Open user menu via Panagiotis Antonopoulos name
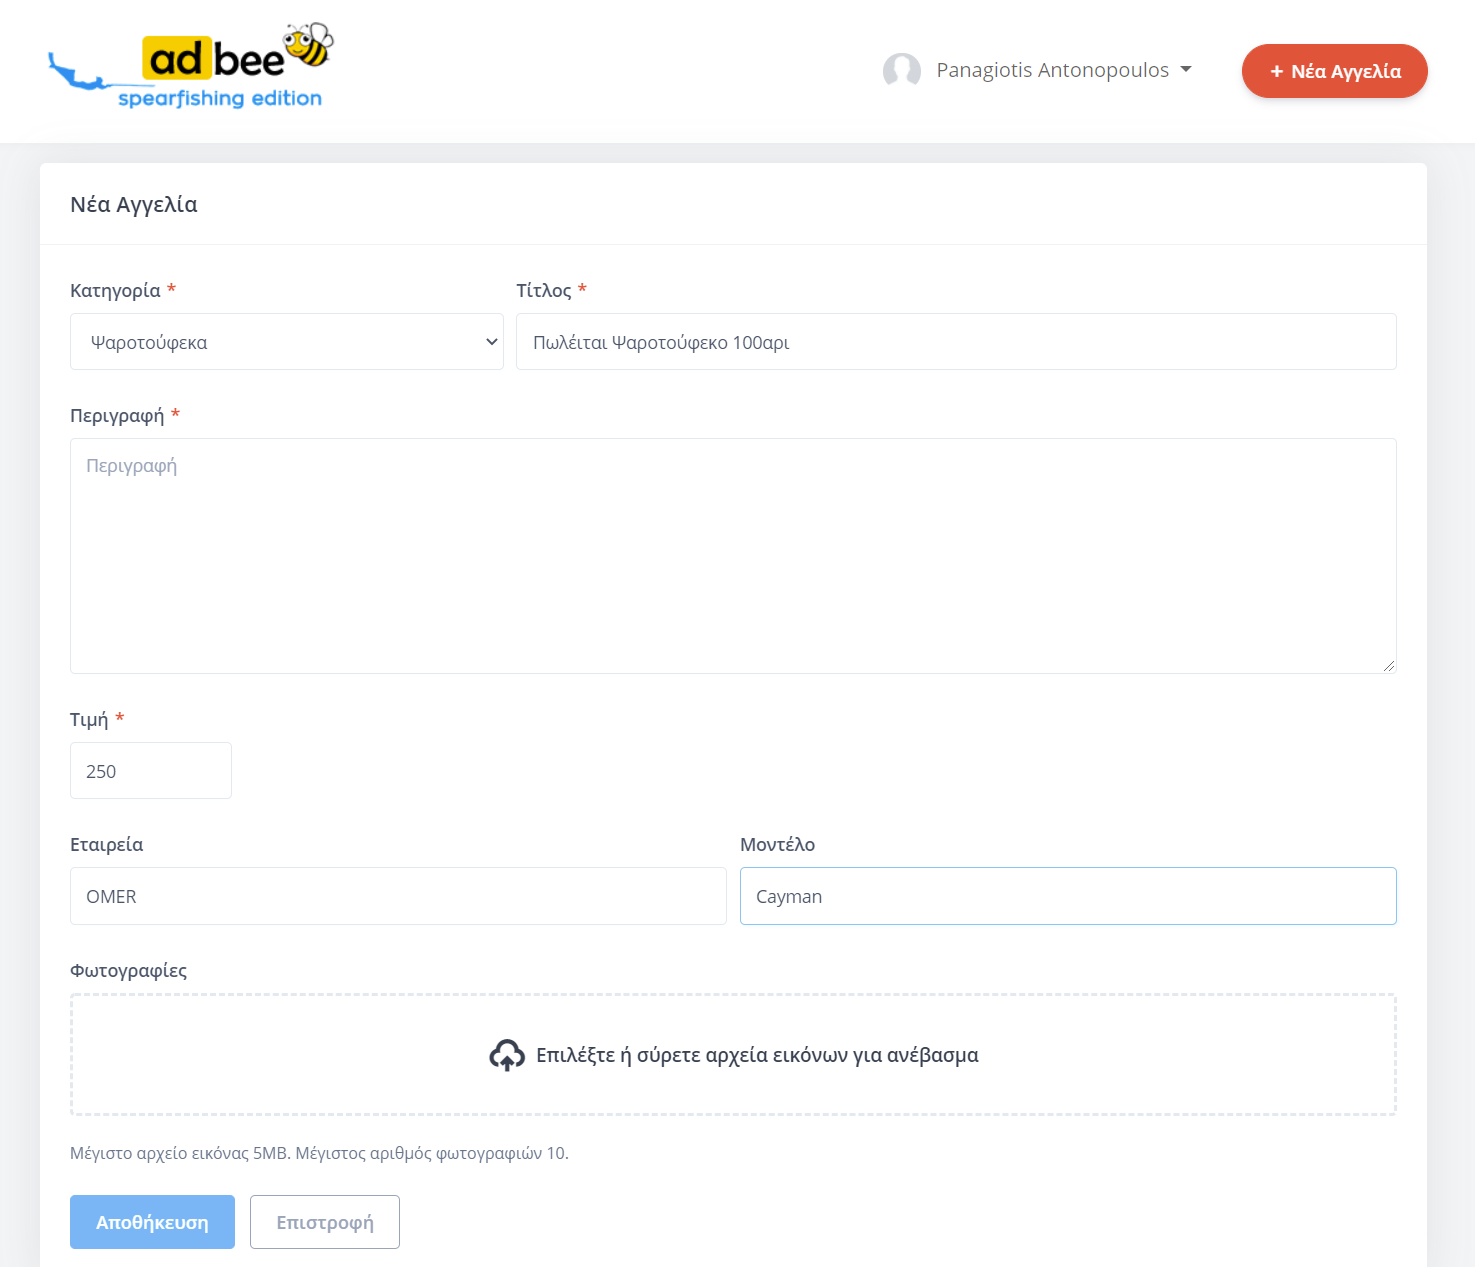 [1052, 70]
